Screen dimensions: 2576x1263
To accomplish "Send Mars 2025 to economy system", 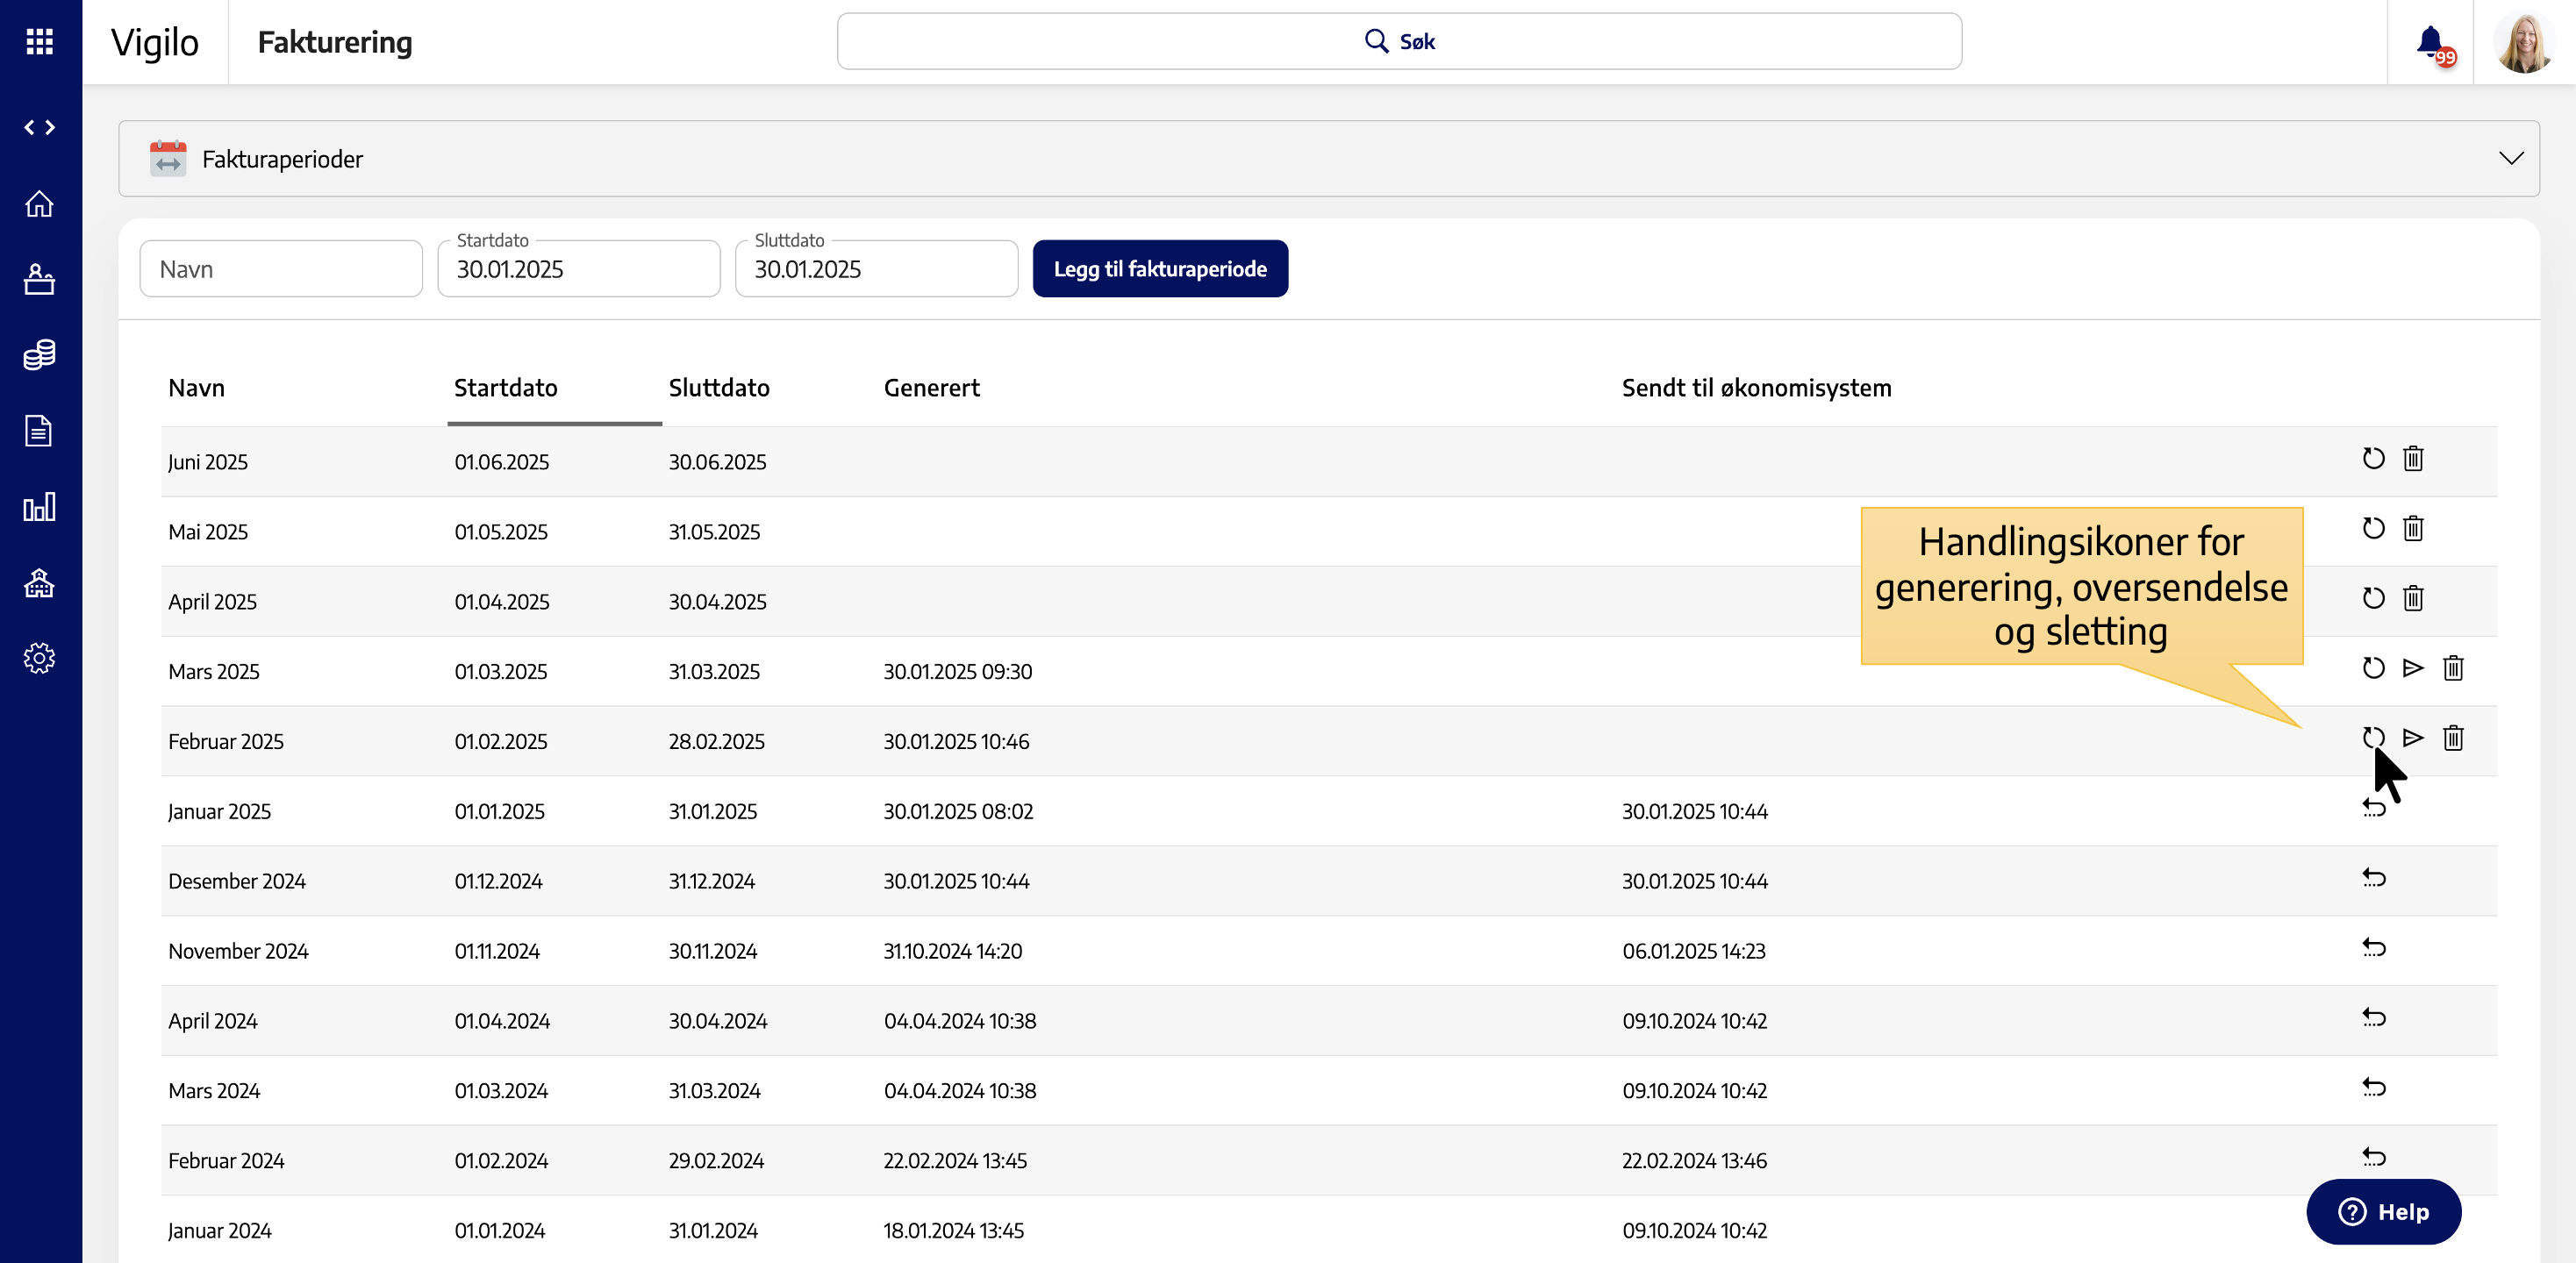I will point(2413,668).
